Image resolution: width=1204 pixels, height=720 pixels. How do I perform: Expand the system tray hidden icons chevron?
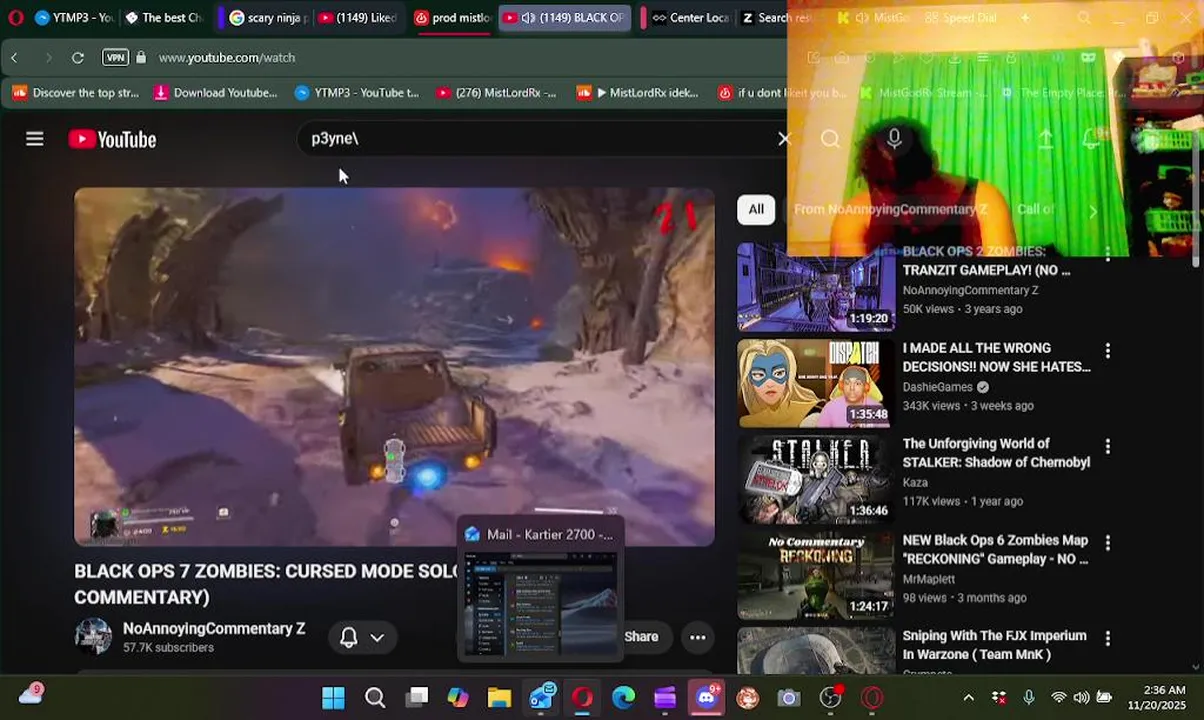tap(968, 697)
